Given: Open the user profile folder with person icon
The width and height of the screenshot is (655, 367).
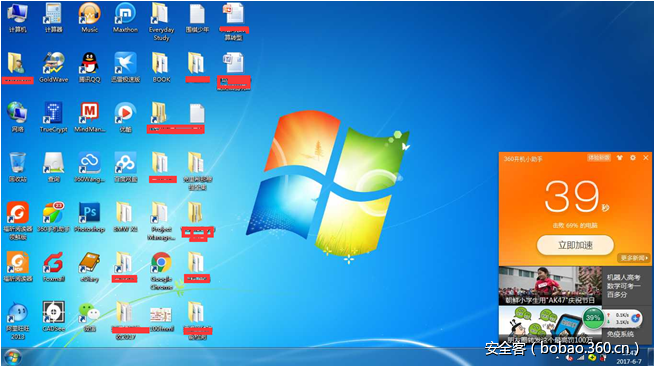Looking at the screenshot, I should [17, 68].
